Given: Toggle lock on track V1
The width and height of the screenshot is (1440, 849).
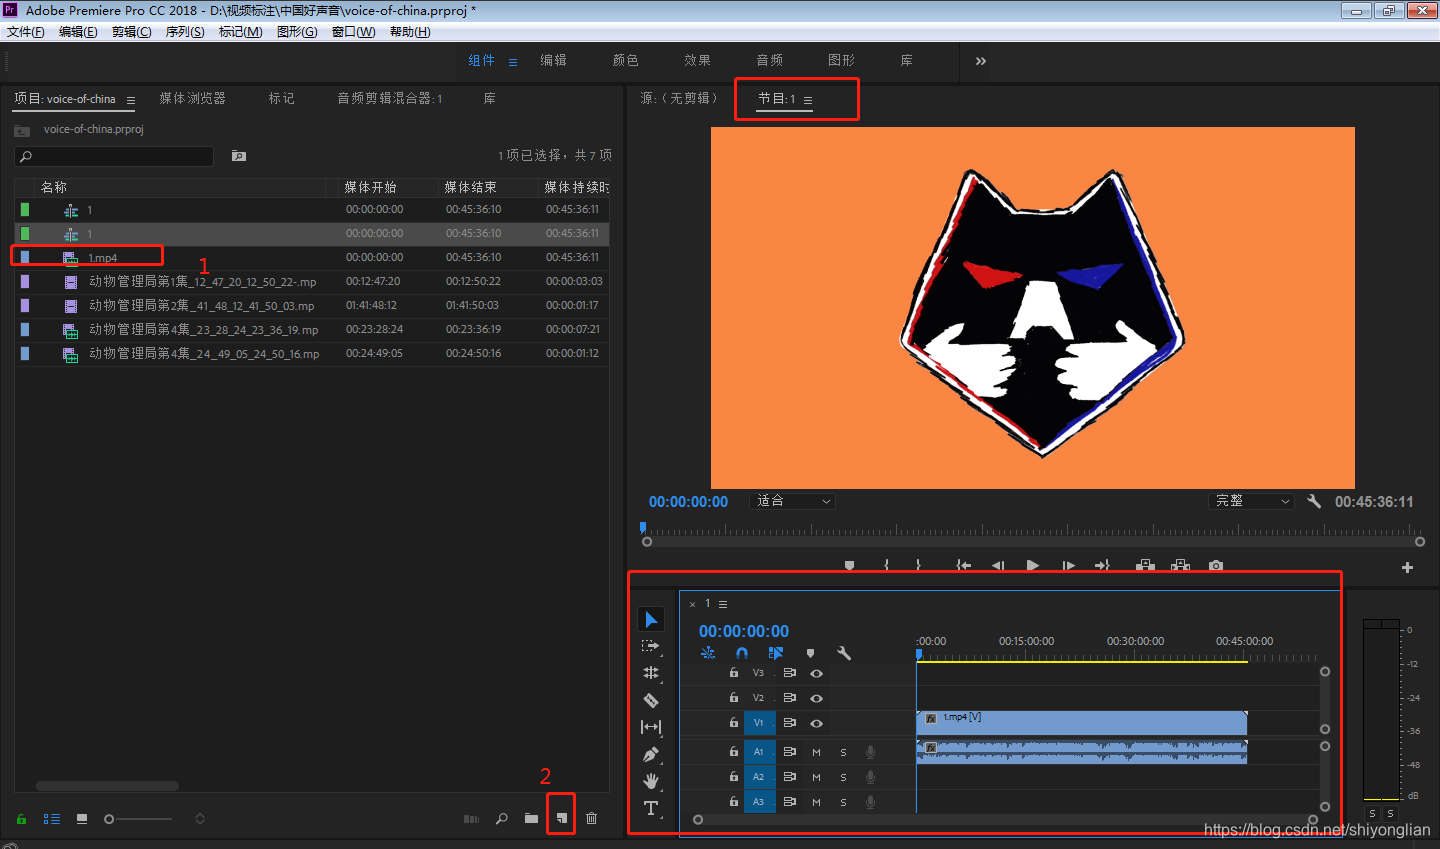Looking at the screenshot, I should coord(733,722).
